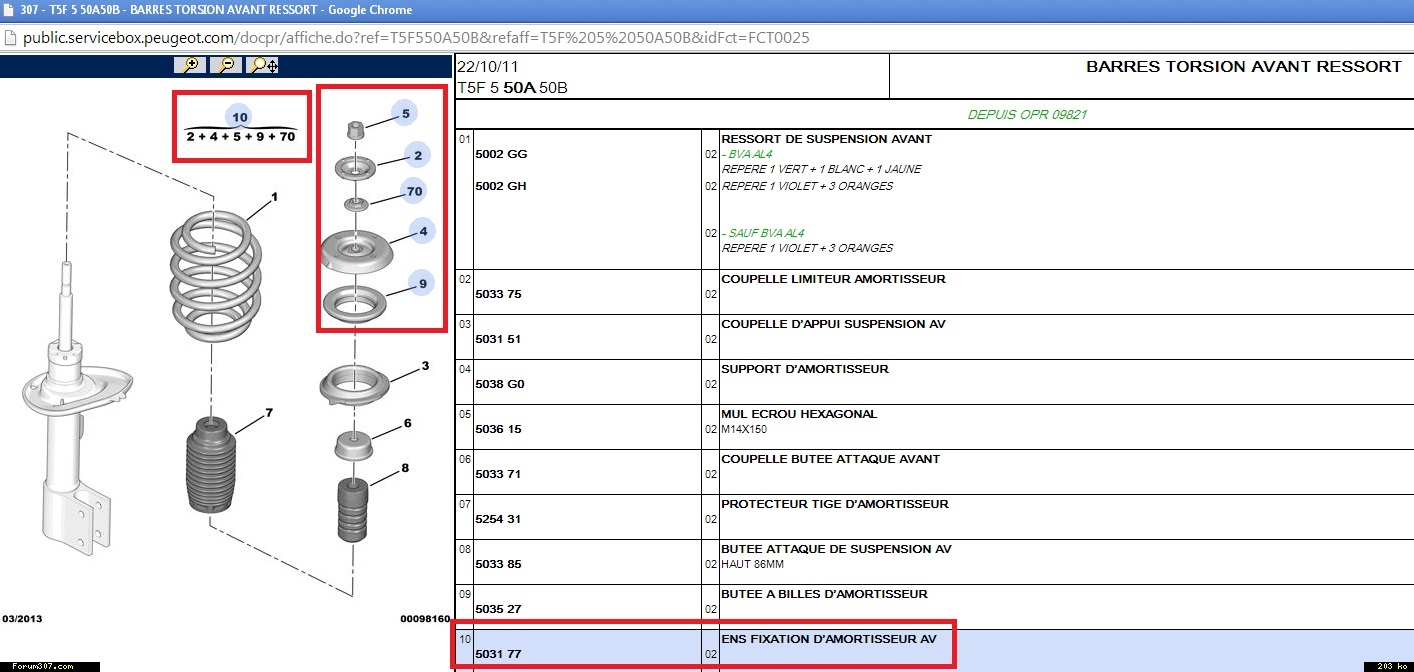Click part number 5033 75

tap(498, 294)
